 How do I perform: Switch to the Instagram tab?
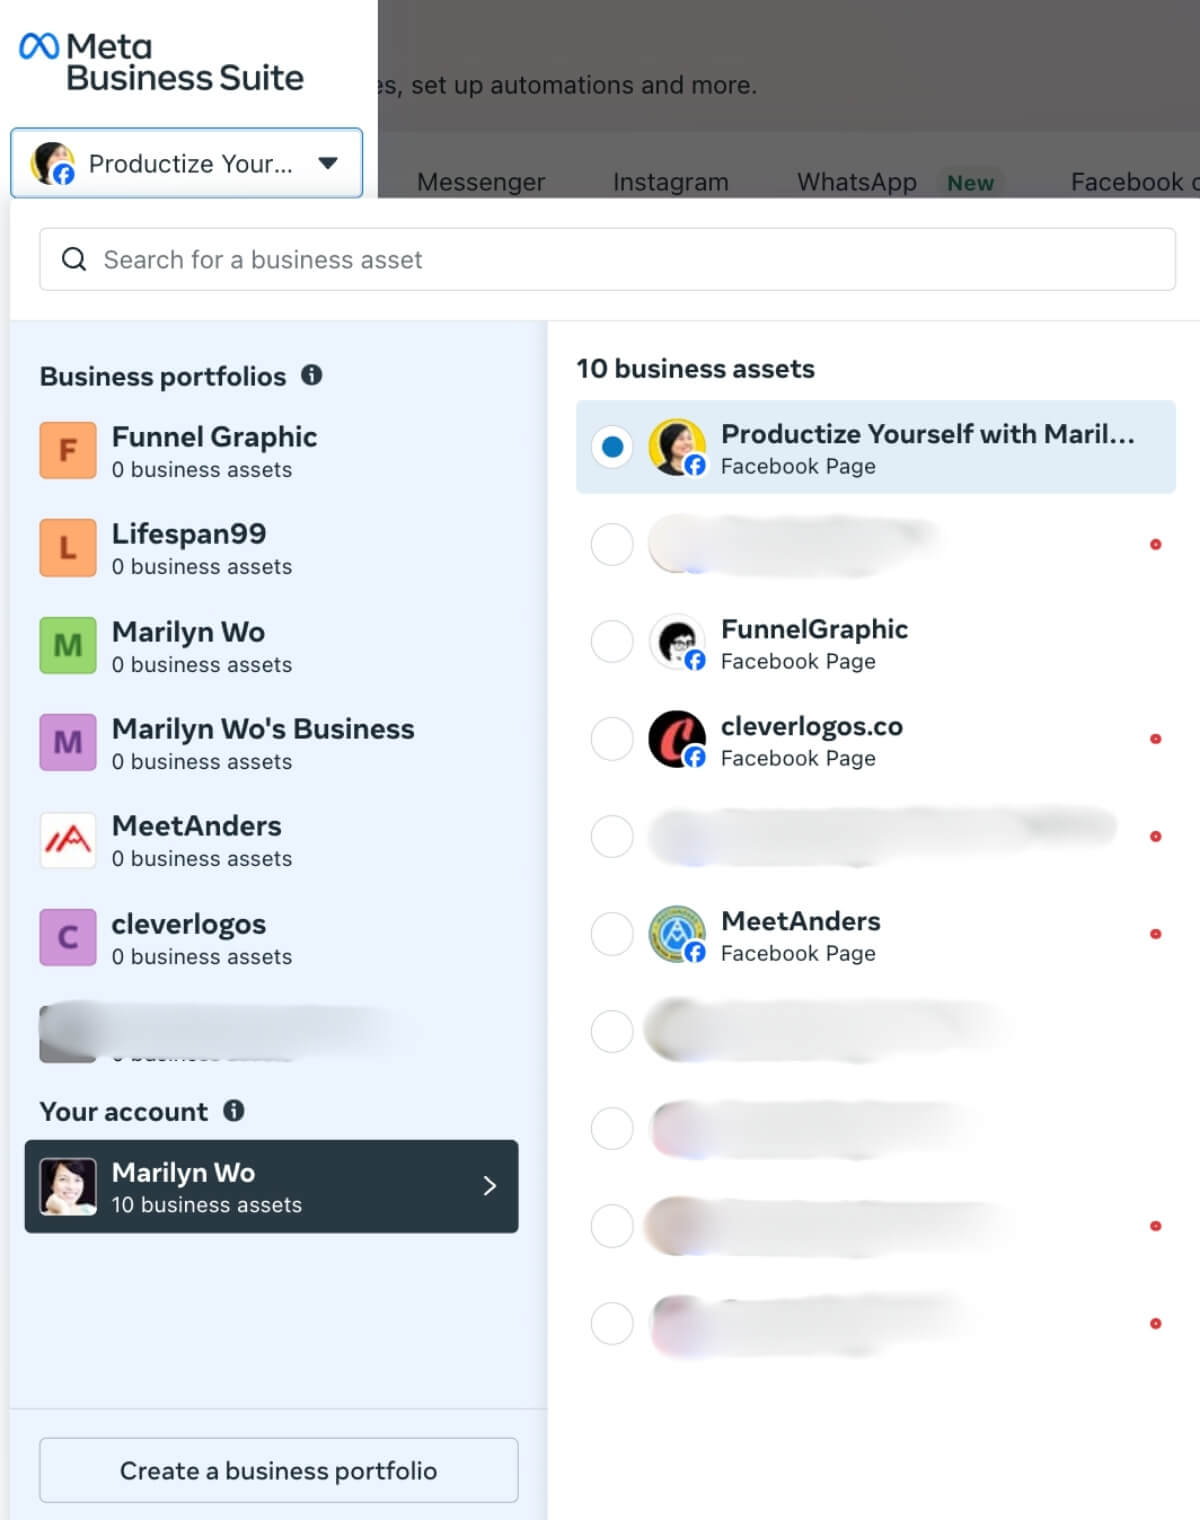(x=670, y=182)
